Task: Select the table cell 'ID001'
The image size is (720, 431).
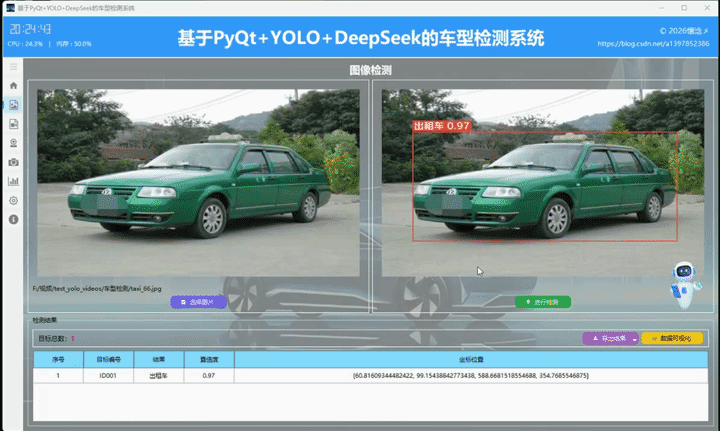Action: pyautogui.click(x=108, y=375)
